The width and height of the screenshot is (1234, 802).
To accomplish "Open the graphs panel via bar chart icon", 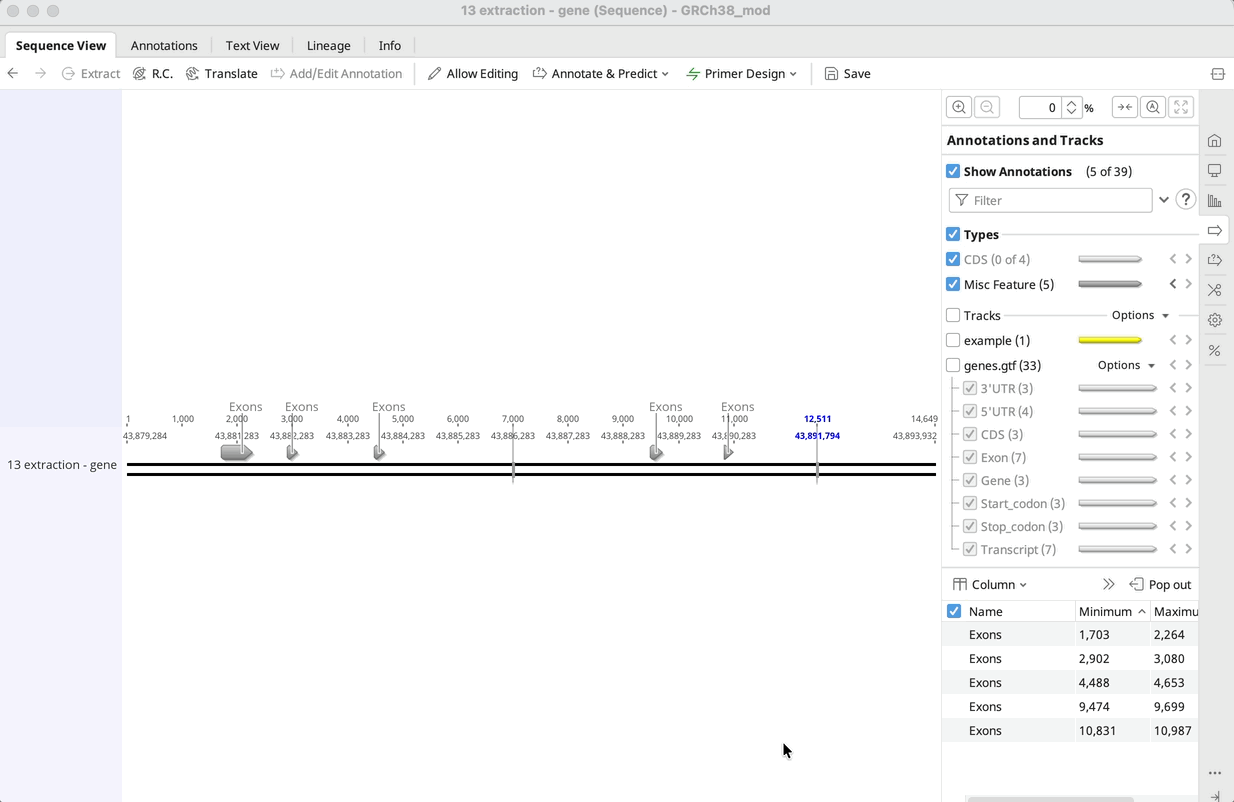I will tap(1215, 200).
